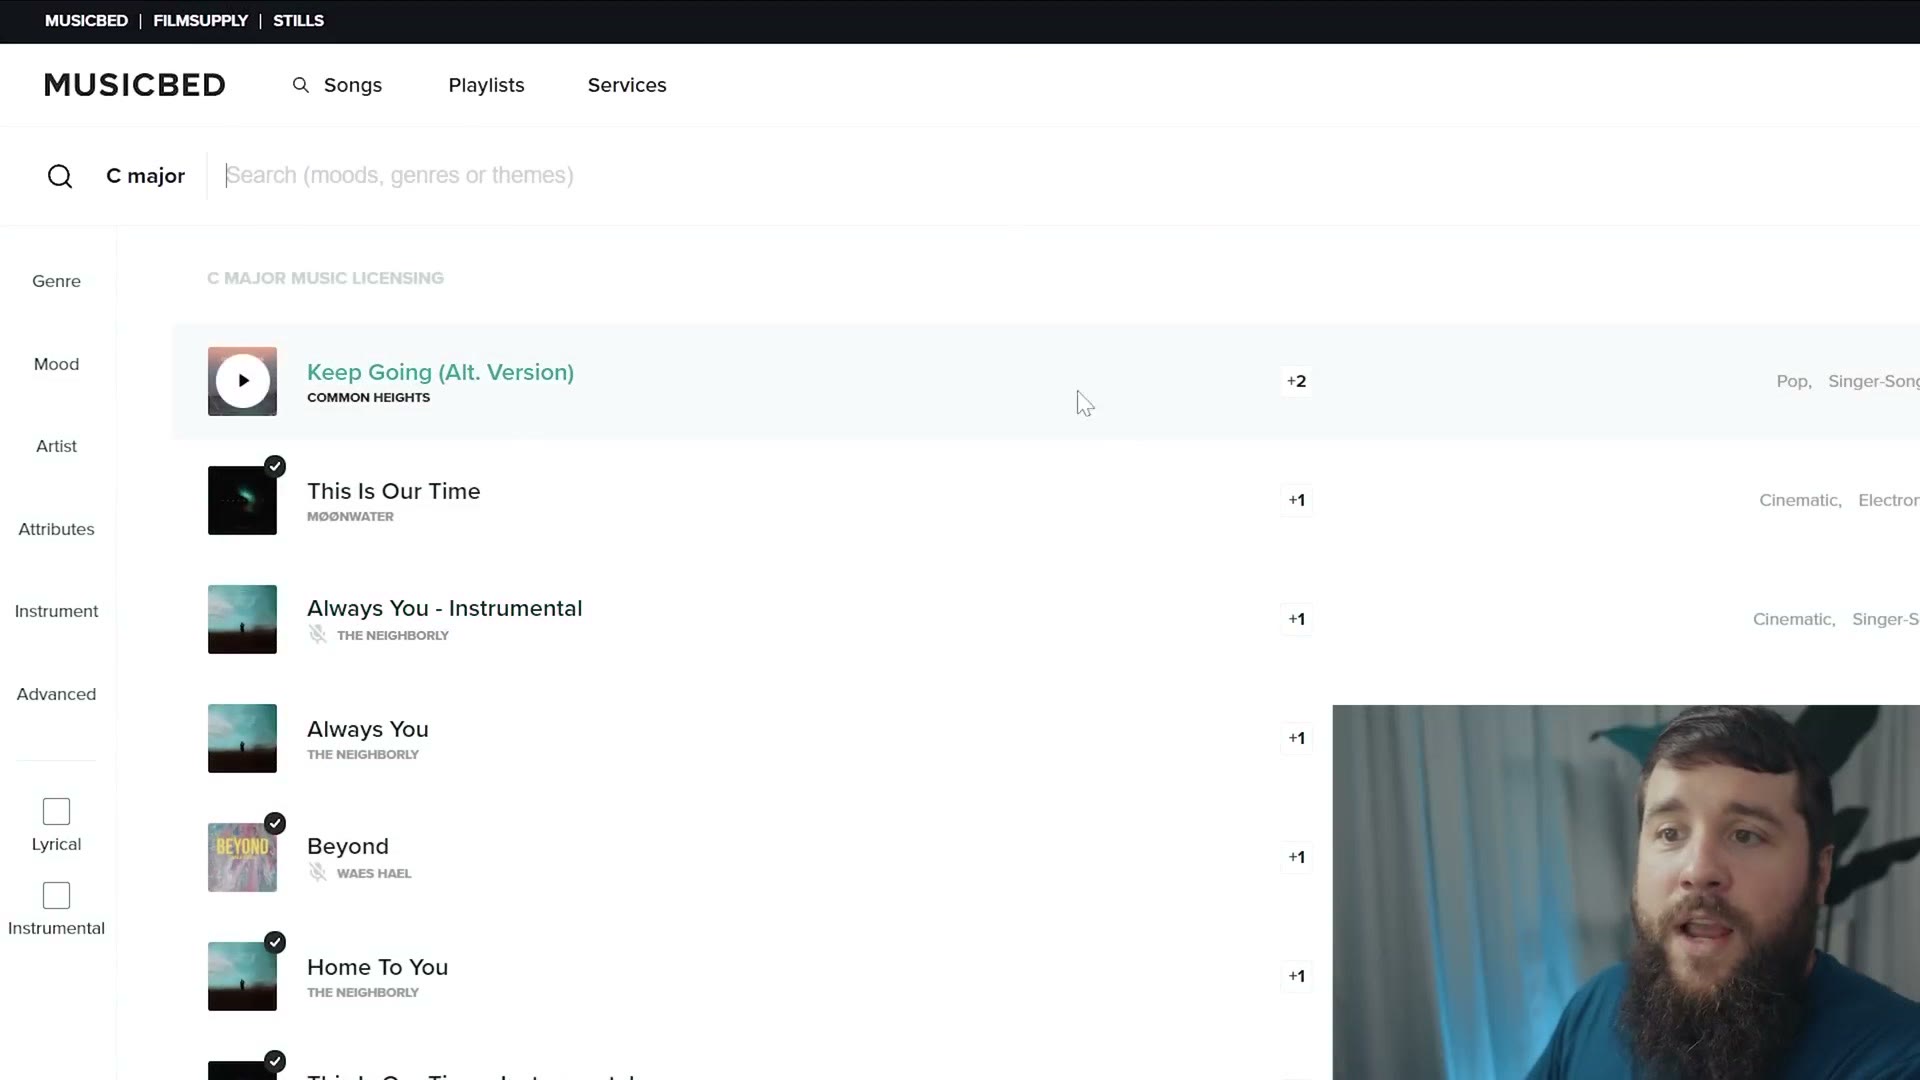Click the checkmark badge on Beyond album art
1920x1080 pixels.
(275, 824)
